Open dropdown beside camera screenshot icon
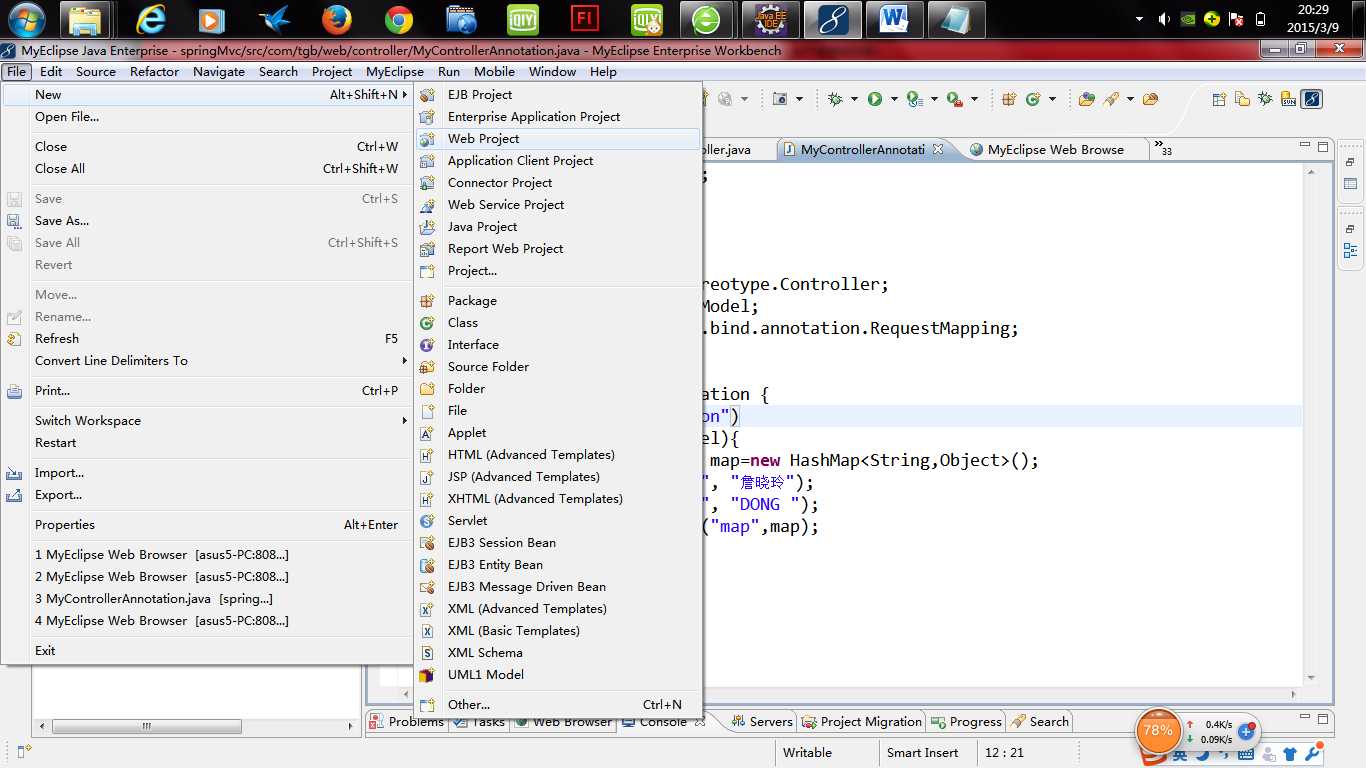 pos(799,99)
